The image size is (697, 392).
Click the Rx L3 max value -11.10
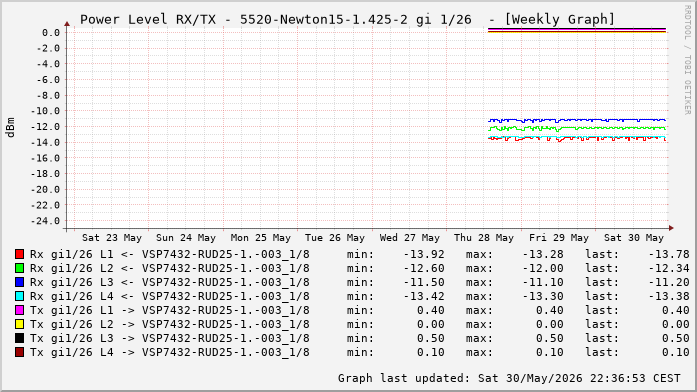[543, 282]
